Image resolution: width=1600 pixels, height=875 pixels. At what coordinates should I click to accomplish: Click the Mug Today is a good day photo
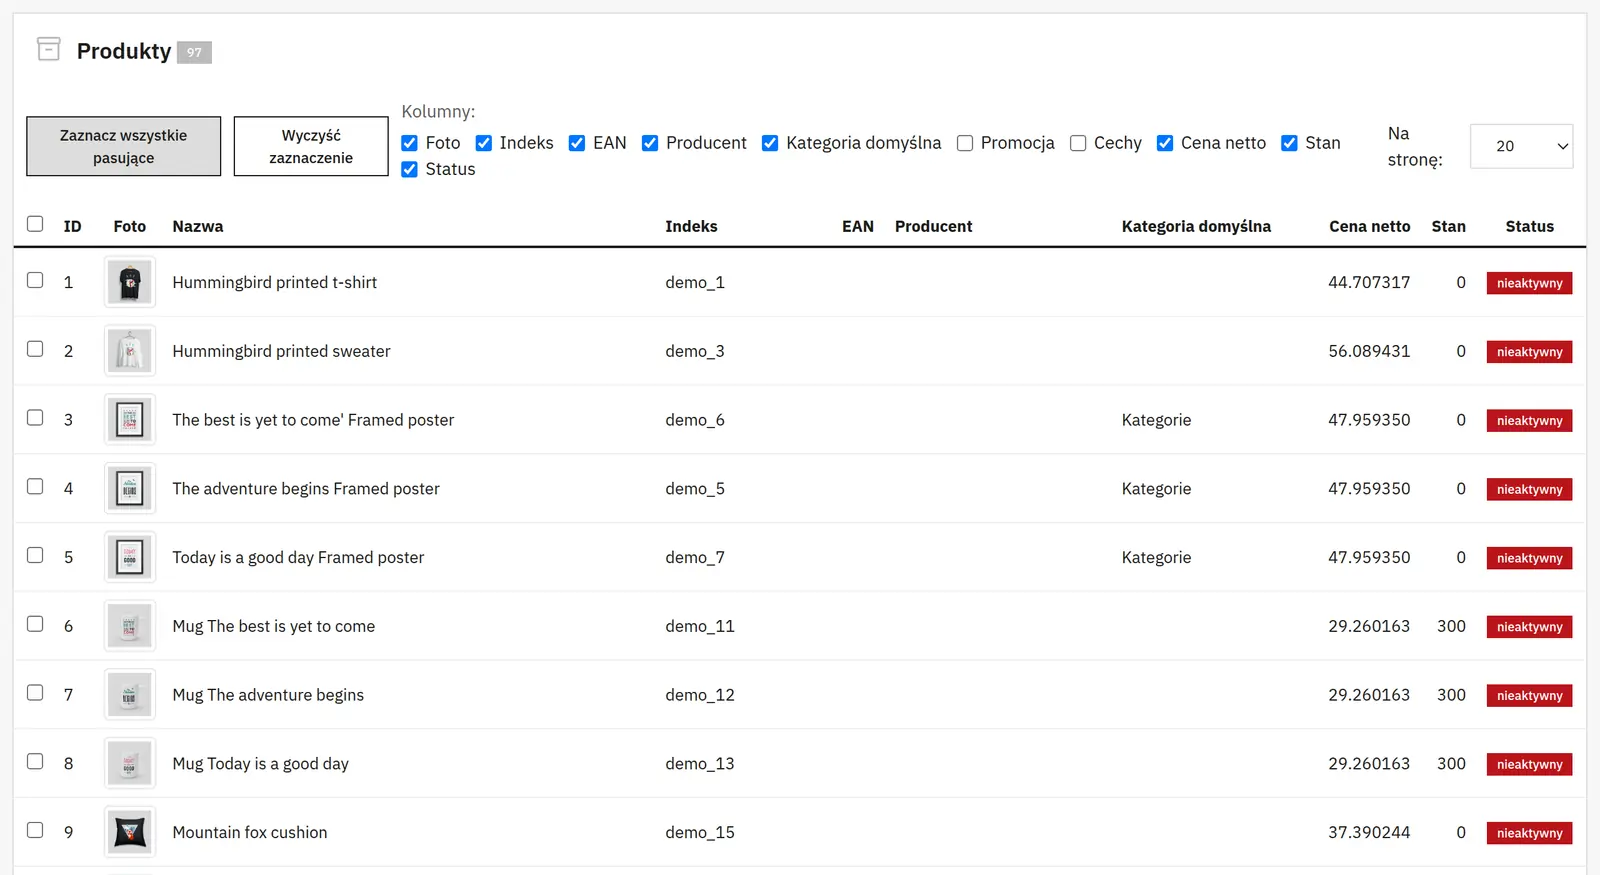pos(130,763)
